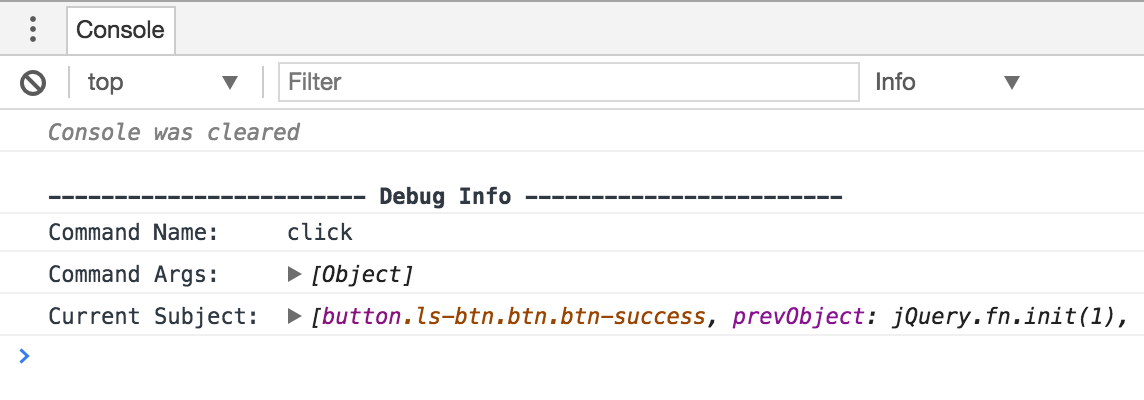Viewport: 1144px width, 400px height.
Task: Focus the empty console input line
Action: point(580,356)
